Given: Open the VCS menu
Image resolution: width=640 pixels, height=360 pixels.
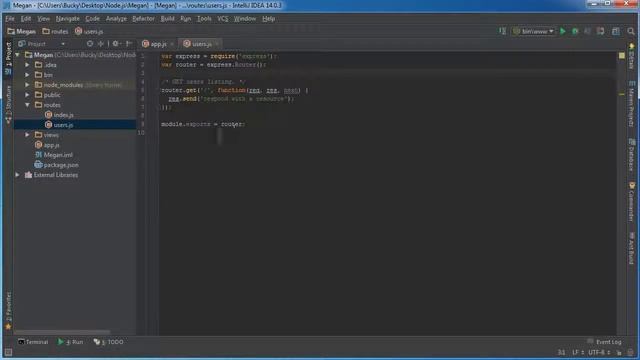Looking at the screenshot, I should [222, 19].
